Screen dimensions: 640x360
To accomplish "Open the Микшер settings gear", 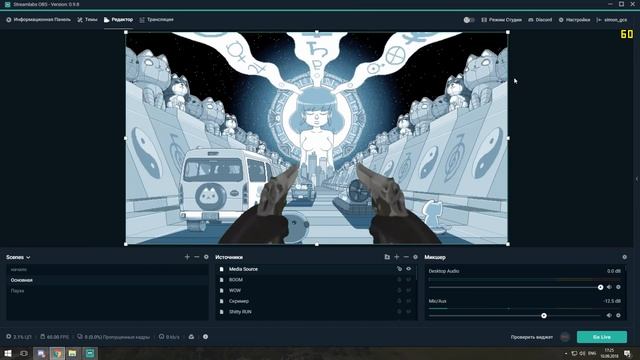I will pyautogui.click(x=624, y=257).
